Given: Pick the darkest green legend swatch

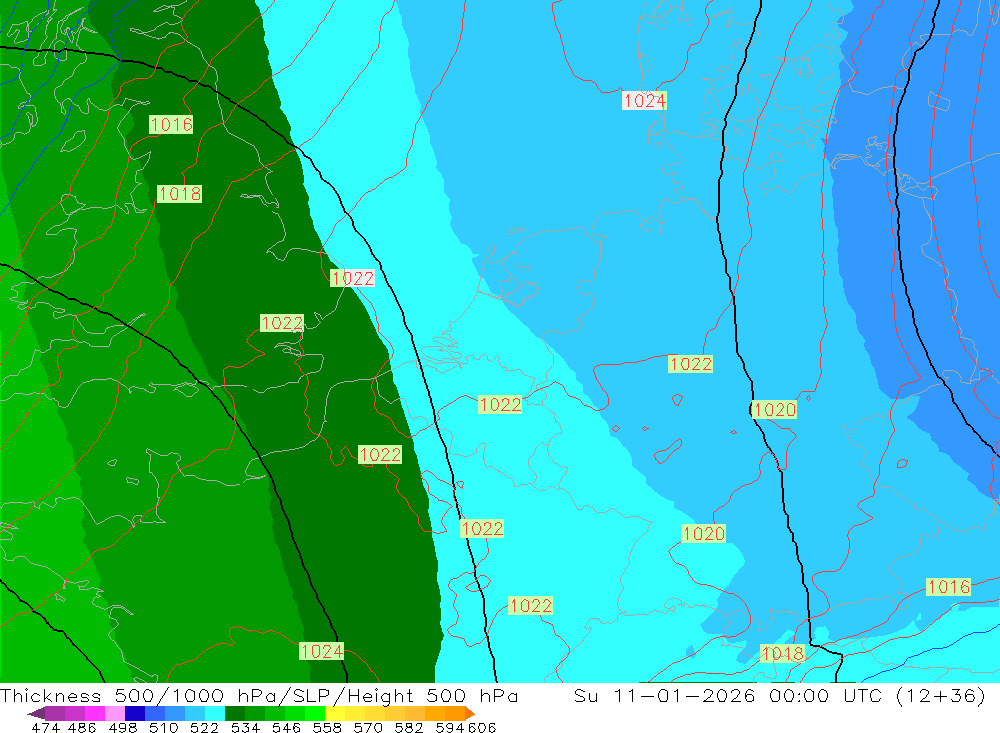Looking at the screenshot, I should point(235,713).
